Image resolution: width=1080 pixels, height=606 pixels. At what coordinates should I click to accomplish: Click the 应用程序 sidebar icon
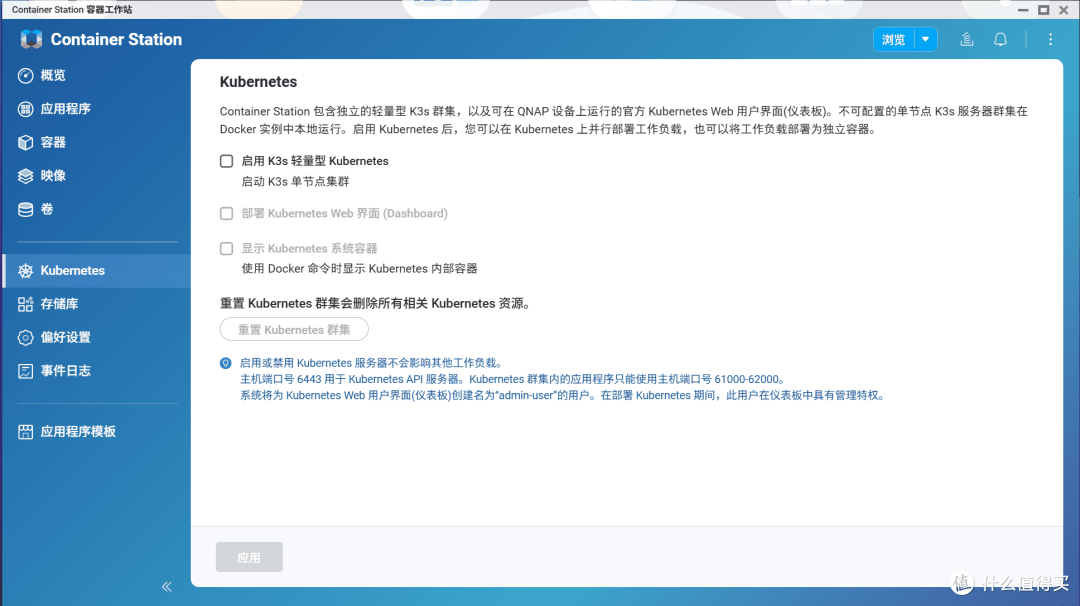[x=25, y=109]
